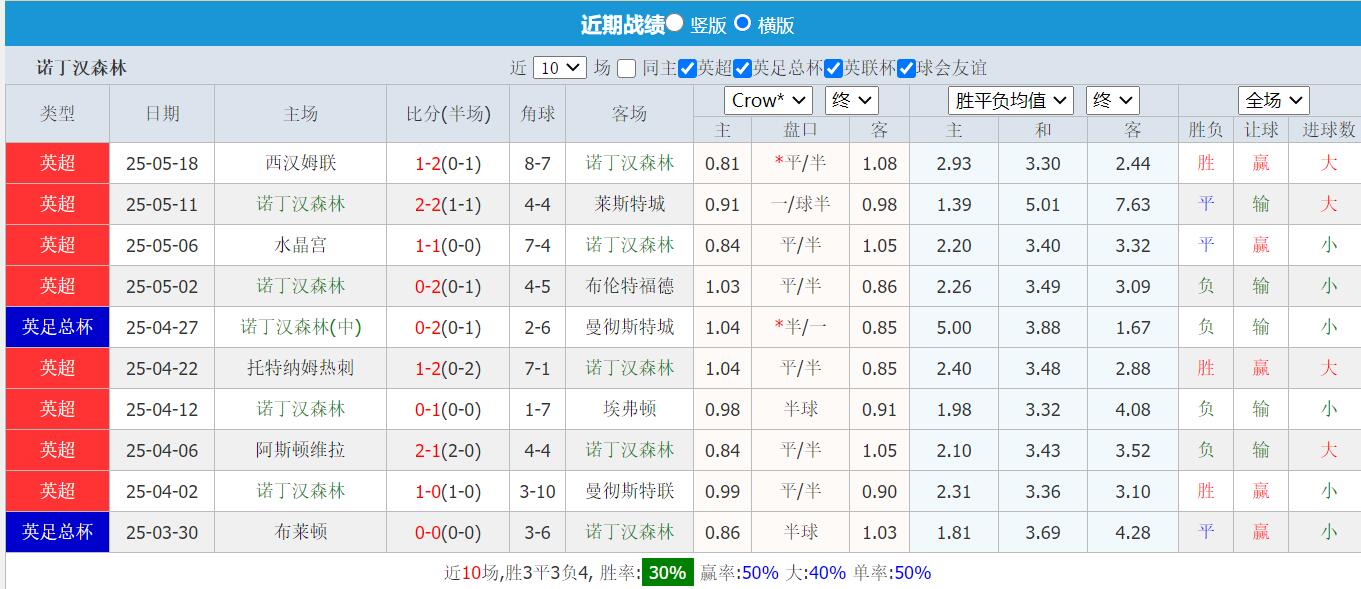Viewport: 1361px width, 589px height.
Task: Select the 横版 layout radio button
Action: click(743, 24)
